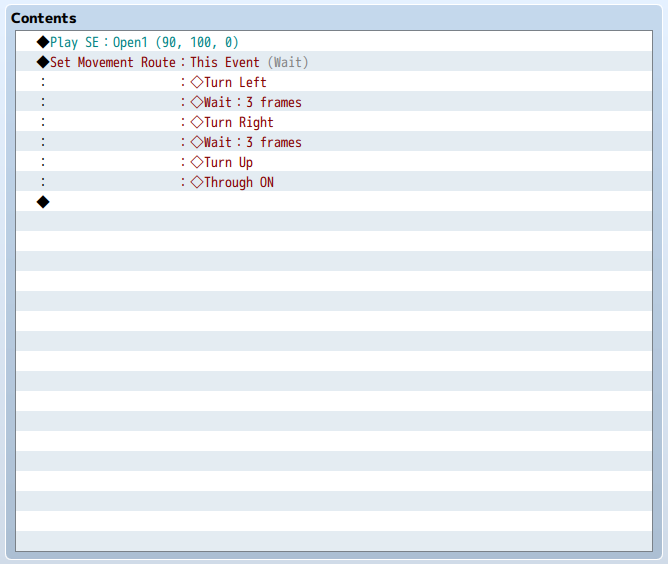Select the Through ON movement step
668x564 pixels.
[x=238, y=182]
